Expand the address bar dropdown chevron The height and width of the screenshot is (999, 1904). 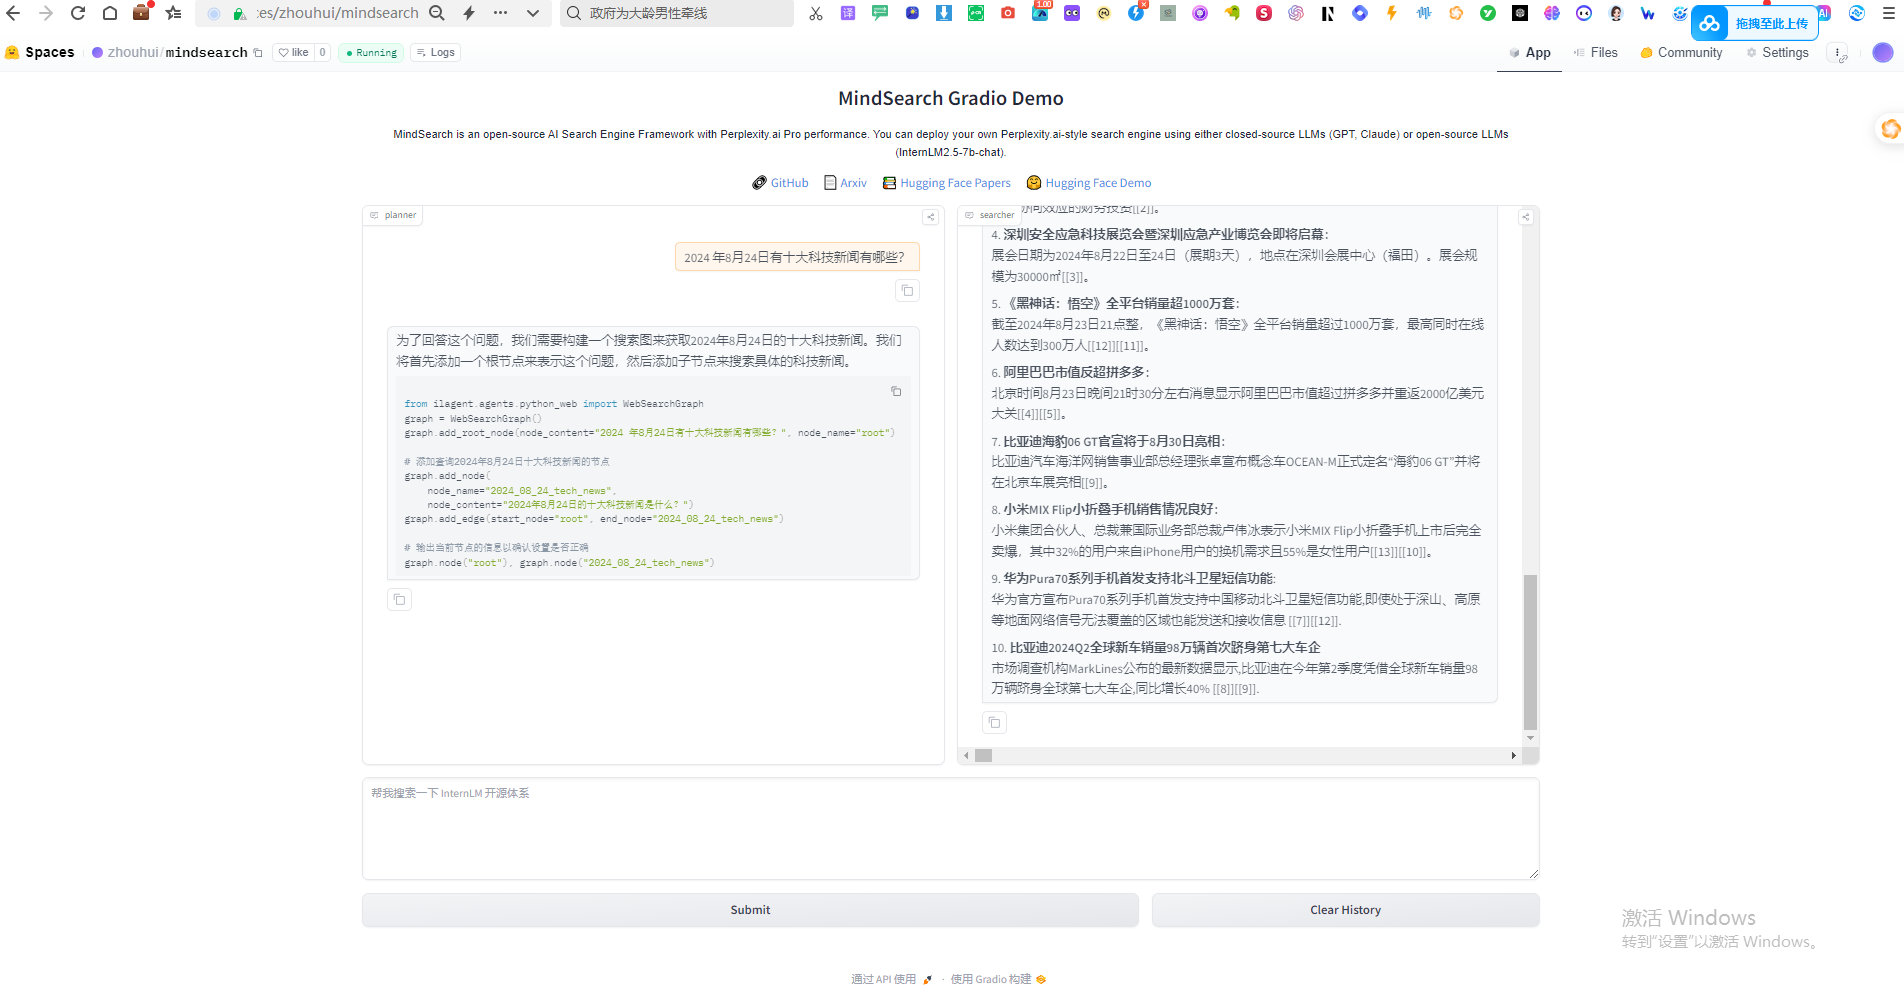[533, 13]
